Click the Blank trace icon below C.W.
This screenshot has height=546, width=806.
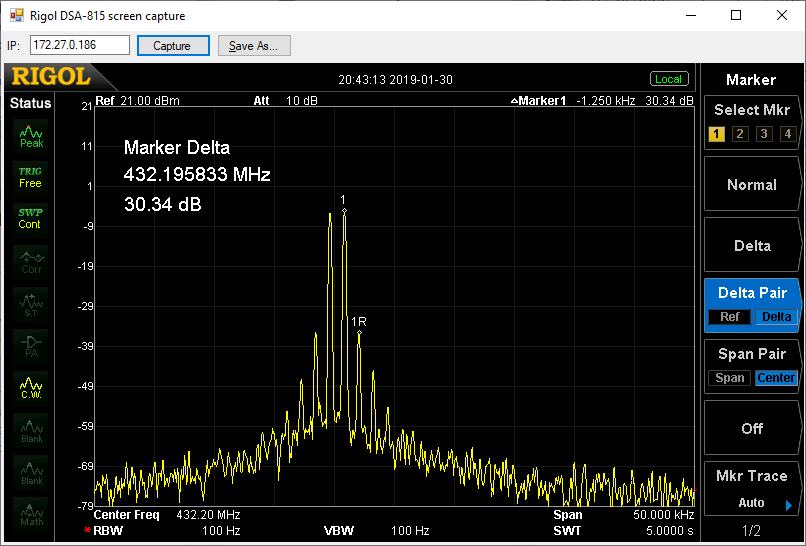(x=31, y=430)
